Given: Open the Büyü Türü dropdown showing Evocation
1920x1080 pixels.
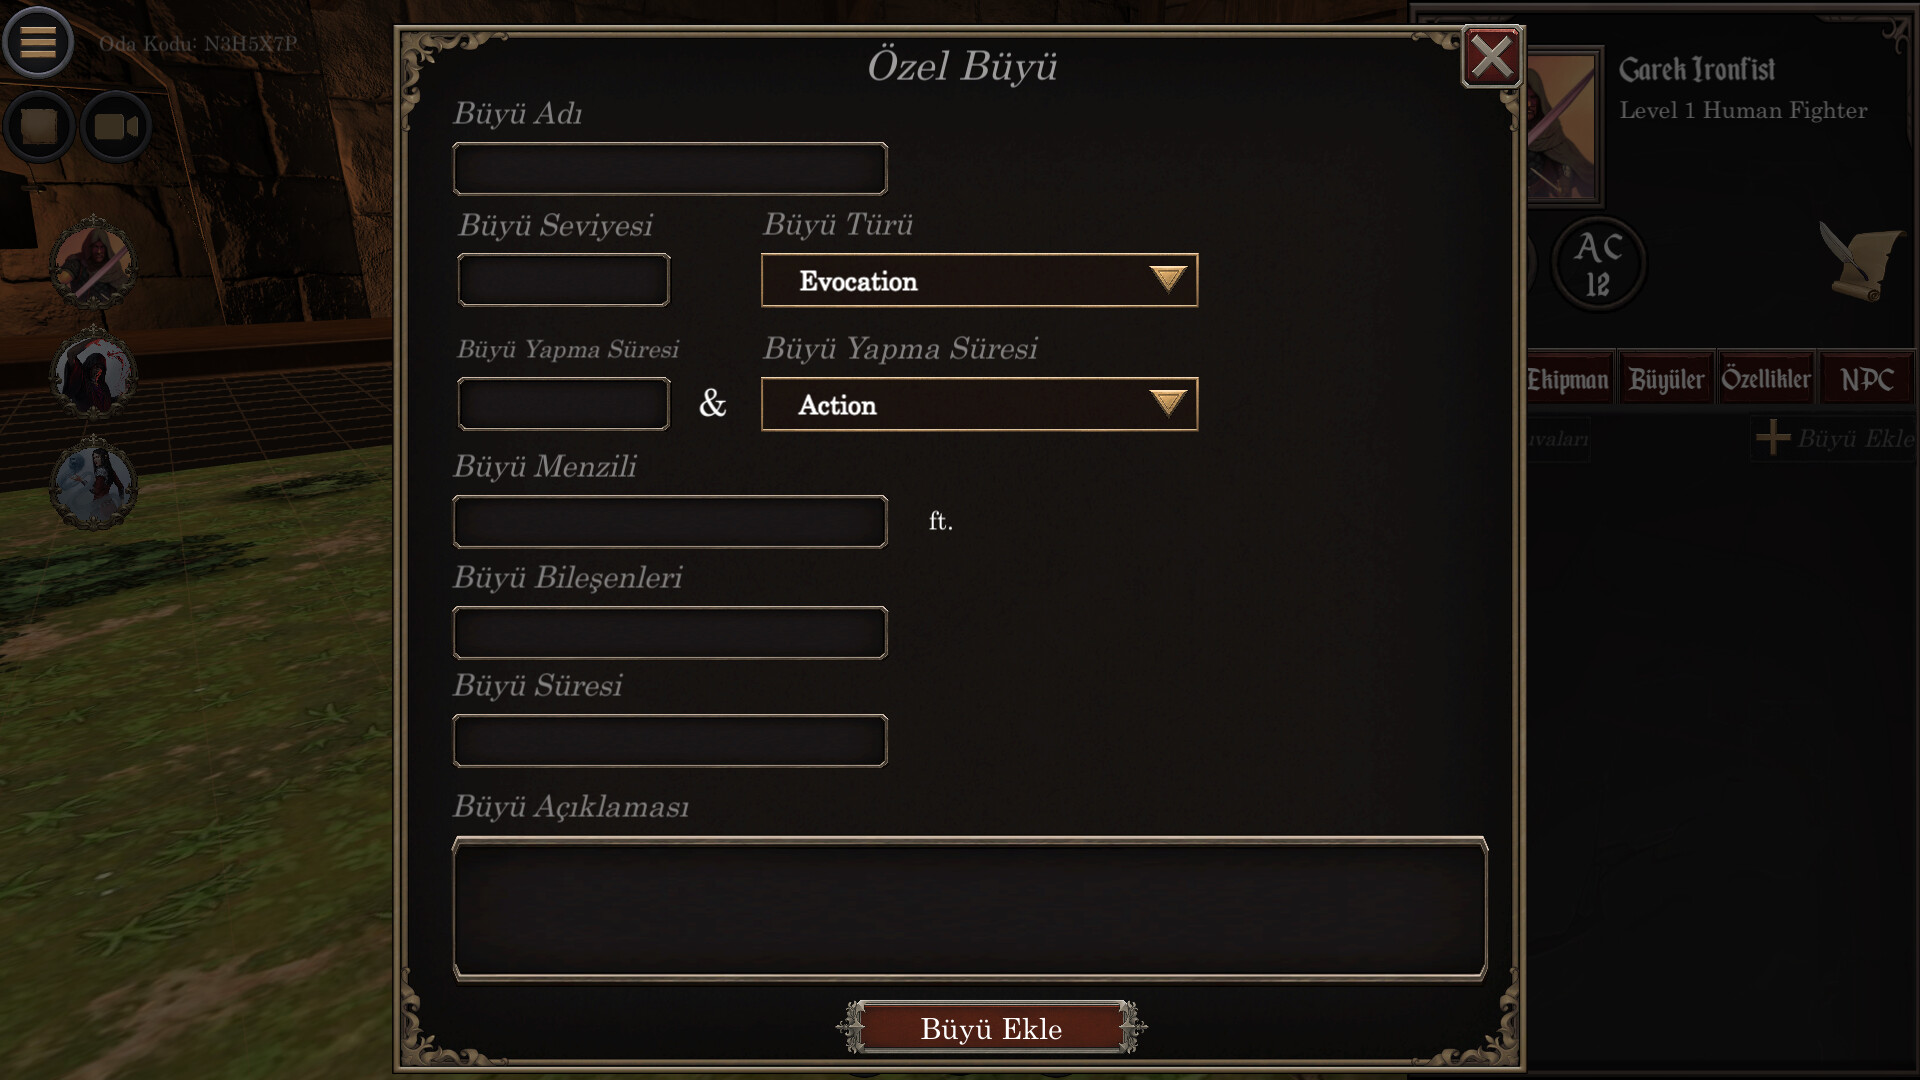Looking at the screenshot, I should click(x=979, y=280).
